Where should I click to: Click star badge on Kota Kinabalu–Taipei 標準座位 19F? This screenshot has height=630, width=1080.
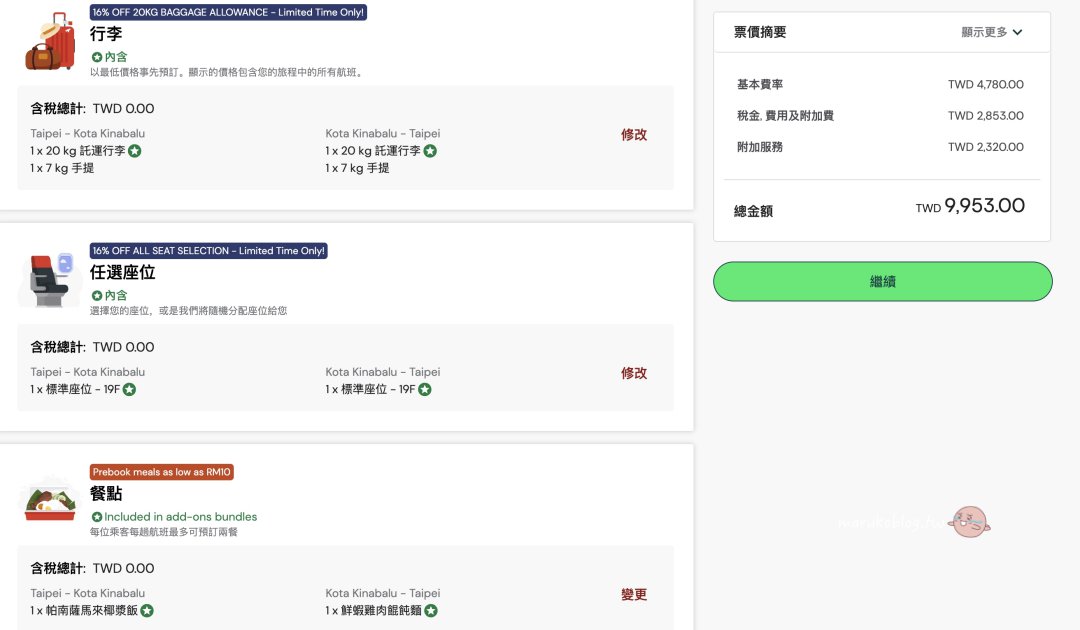[x=425, y=390]
